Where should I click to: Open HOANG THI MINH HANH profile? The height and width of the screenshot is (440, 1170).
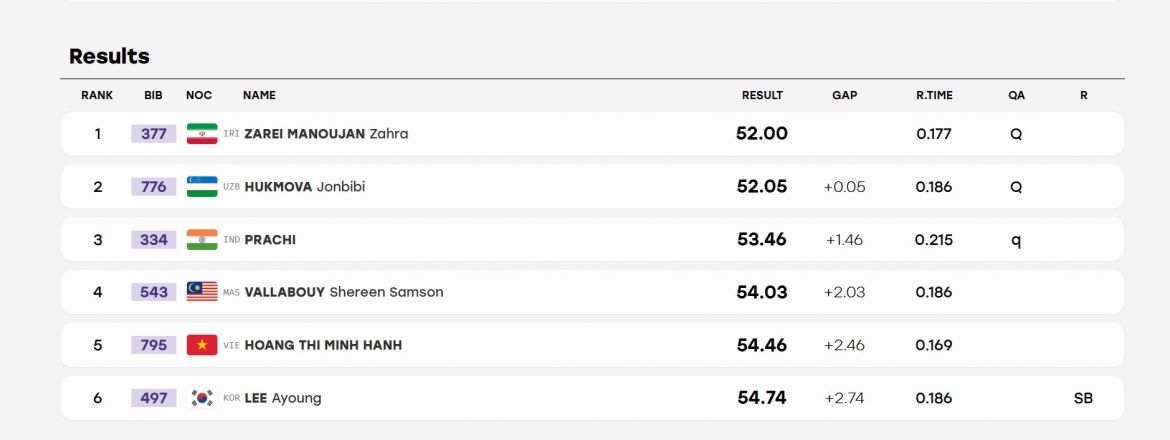point(323,345)
